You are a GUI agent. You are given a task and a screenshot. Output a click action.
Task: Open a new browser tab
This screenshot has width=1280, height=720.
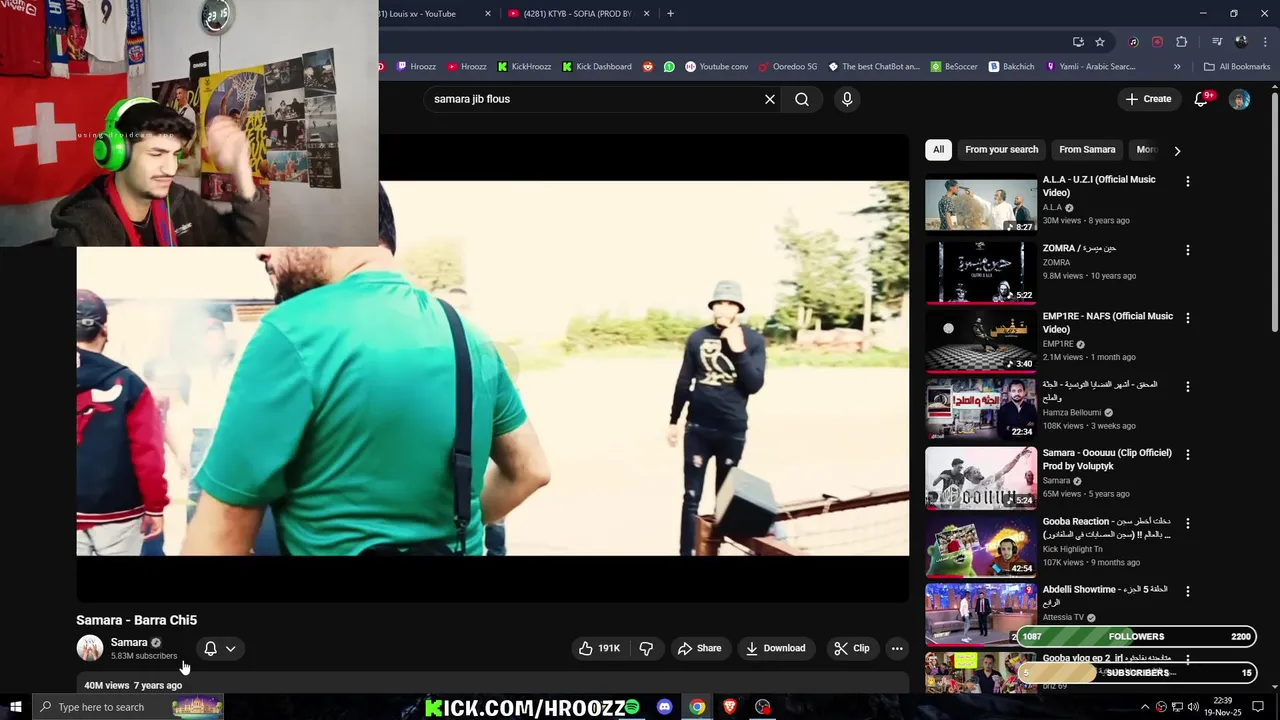(x=670, y=14)
